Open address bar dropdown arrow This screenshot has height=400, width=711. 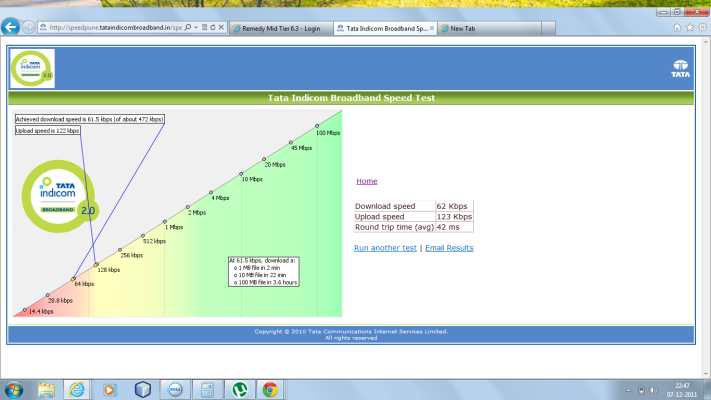click(196, 28)
